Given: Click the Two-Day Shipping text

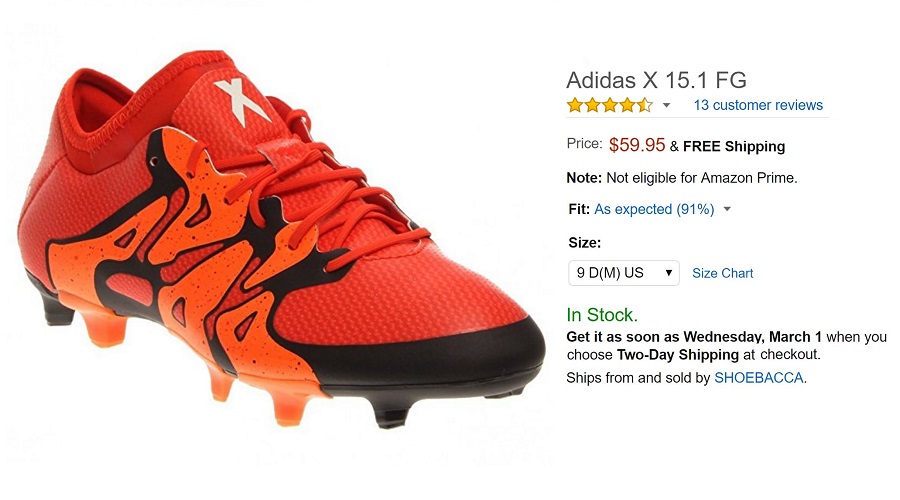Looking at the screenshot, I should click(x=676, y=354).
